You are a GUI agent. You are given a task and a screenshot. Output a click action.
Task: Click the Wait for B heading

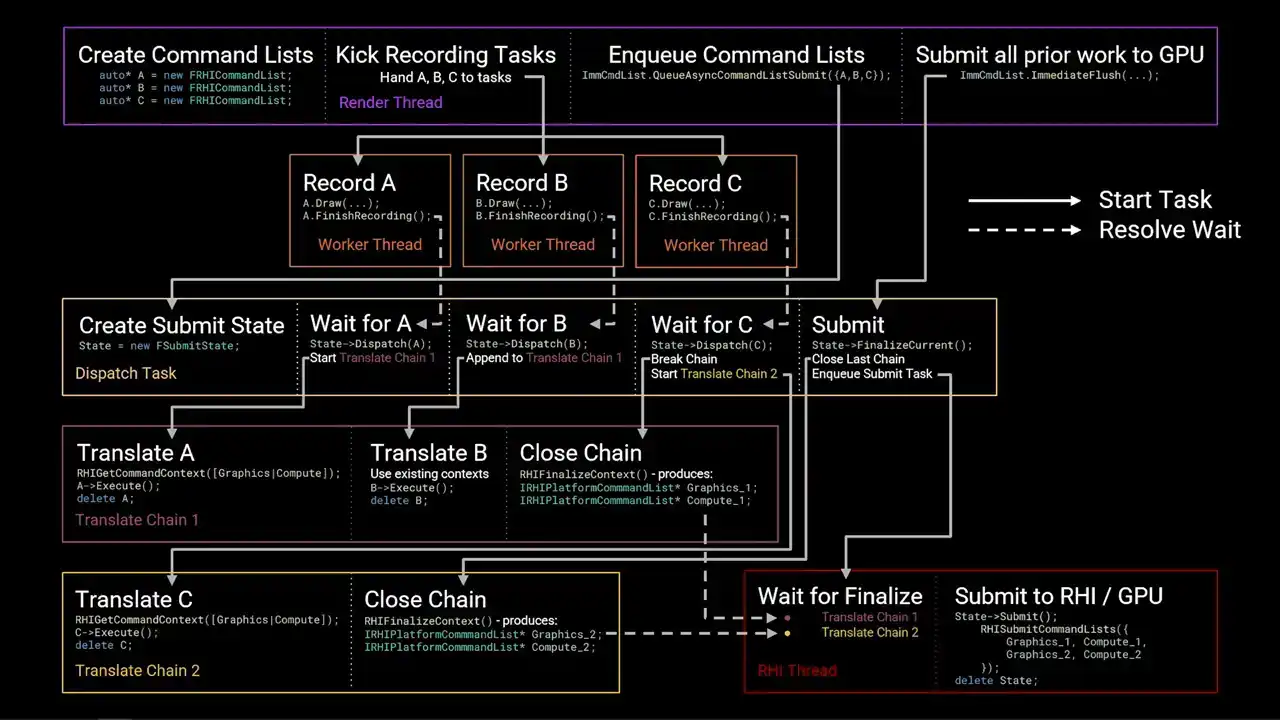point(516,323)
